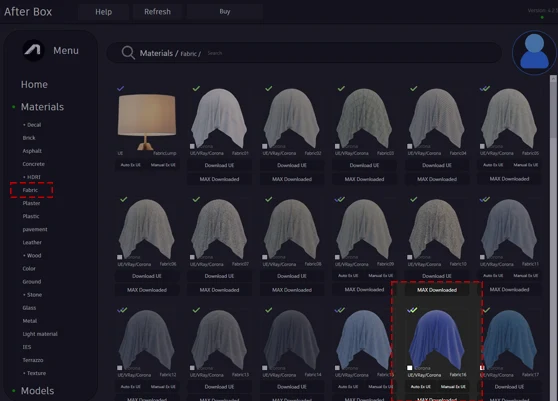Select the Brick material category
Image resolution: width=558 pixels, height=401 pixels.
click(x=29, y=138)
